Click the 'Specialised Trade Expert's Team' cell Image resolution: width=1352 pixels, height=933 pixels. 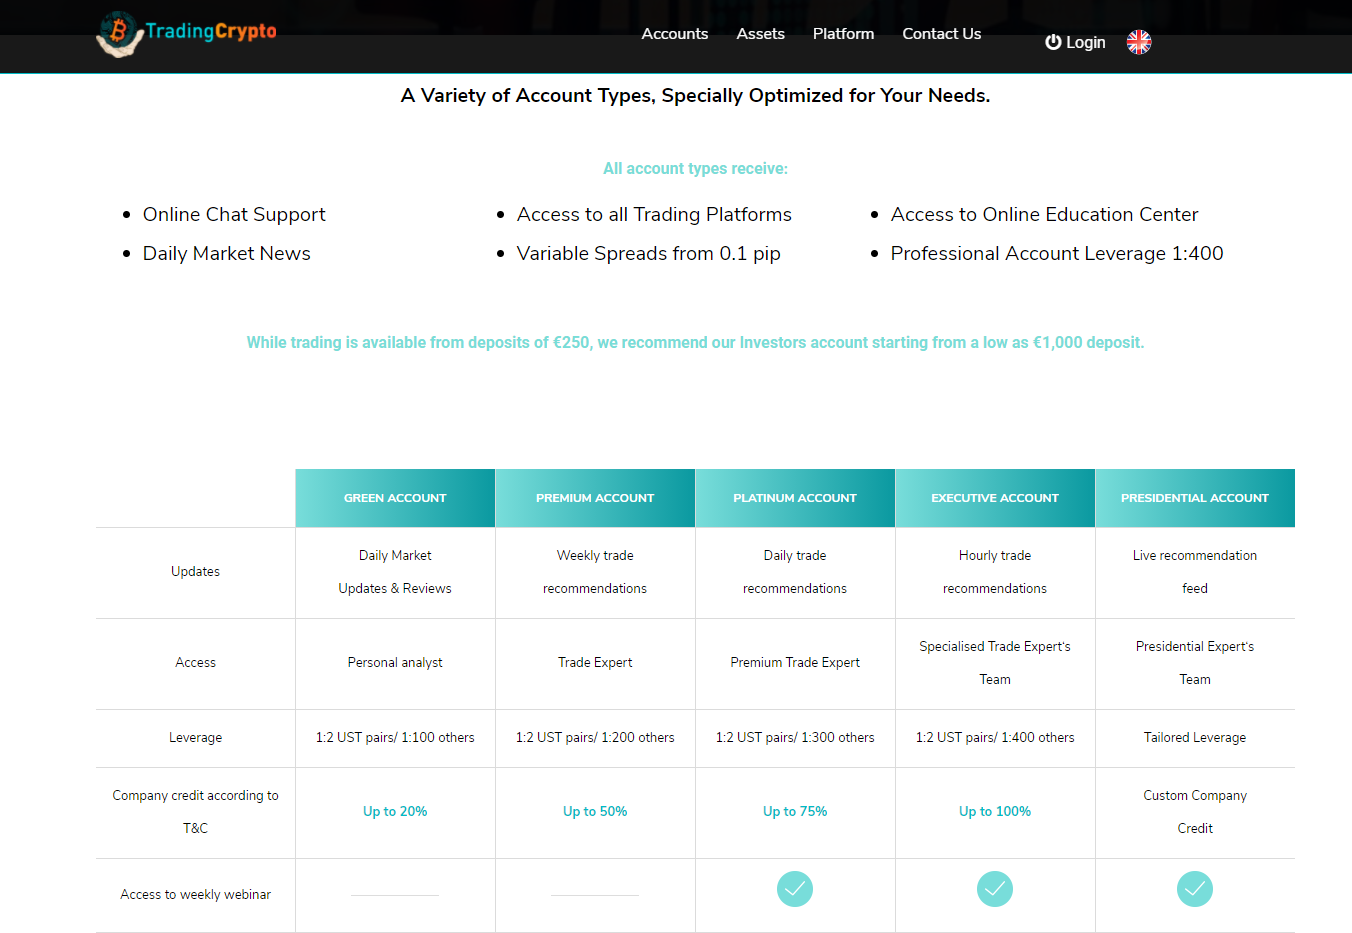[995, 663]
